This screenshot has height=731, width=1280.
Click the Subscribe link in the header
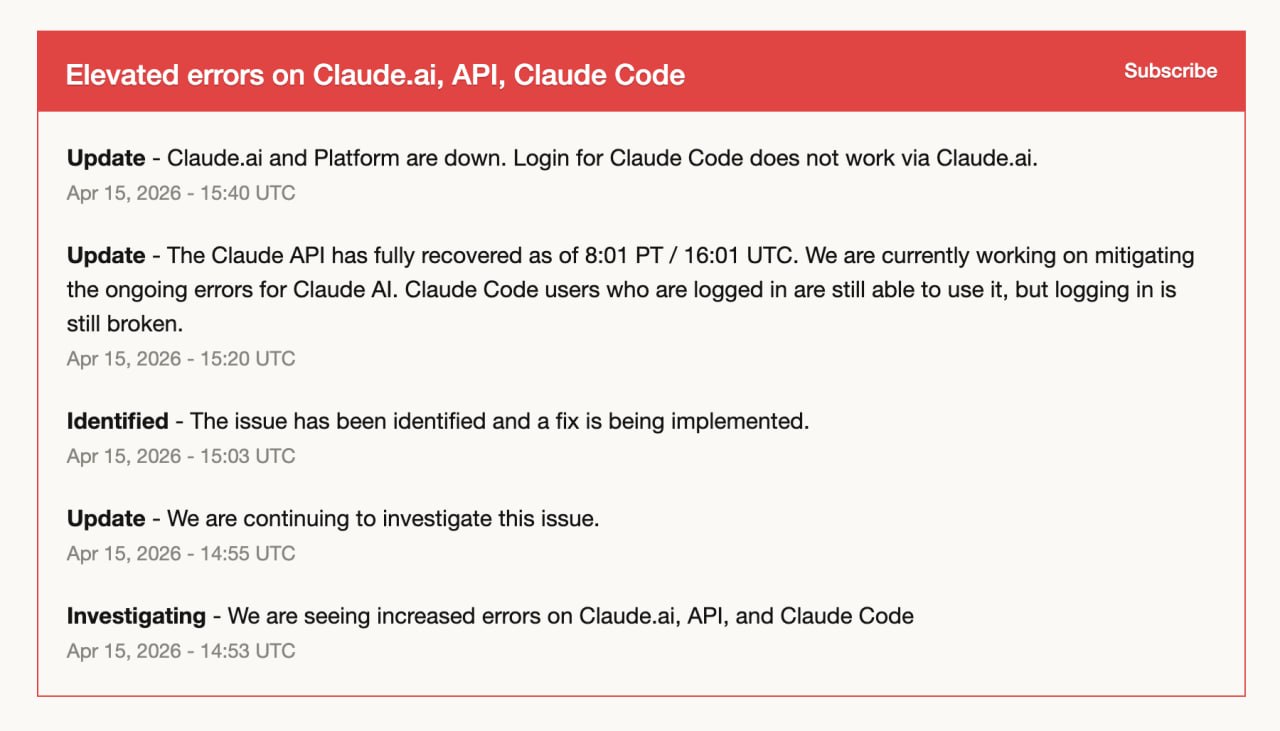click(x=1170, y=71)
